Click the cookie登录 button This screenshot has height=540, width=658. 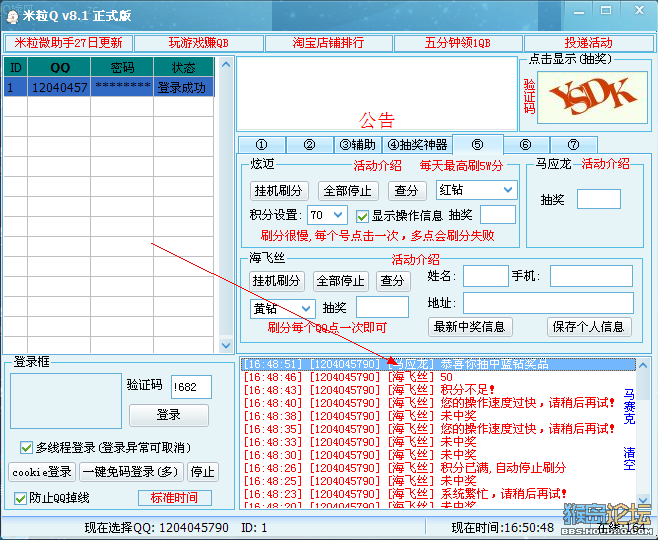[x=42, y=472]
